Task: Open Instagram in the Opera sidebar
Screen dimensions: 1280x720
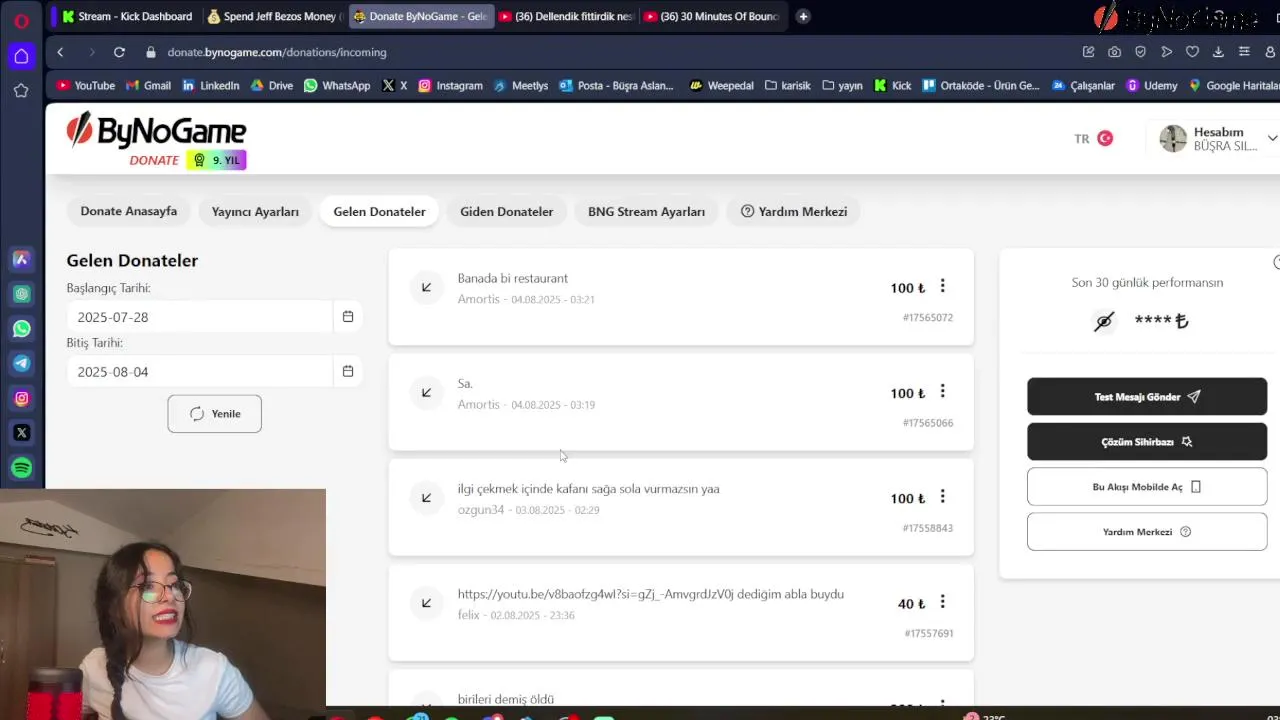Action: coord(21,398)
